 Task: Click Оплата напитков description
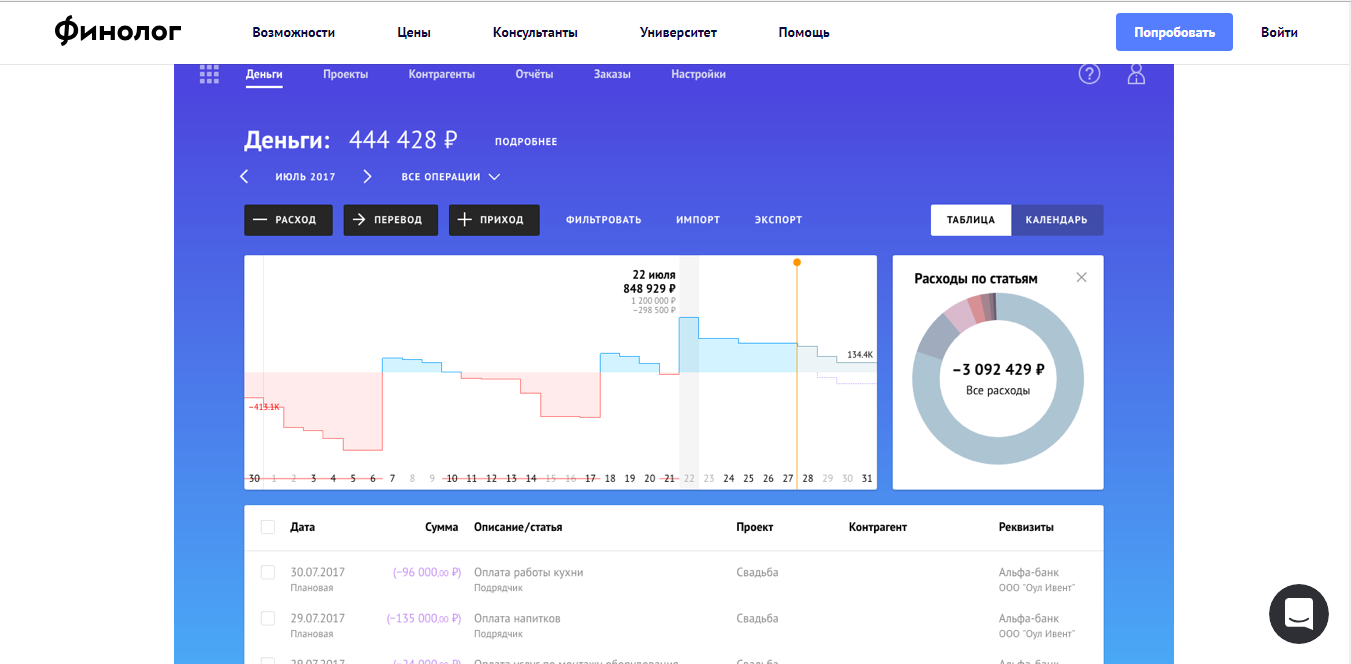(x=517, y=618)
